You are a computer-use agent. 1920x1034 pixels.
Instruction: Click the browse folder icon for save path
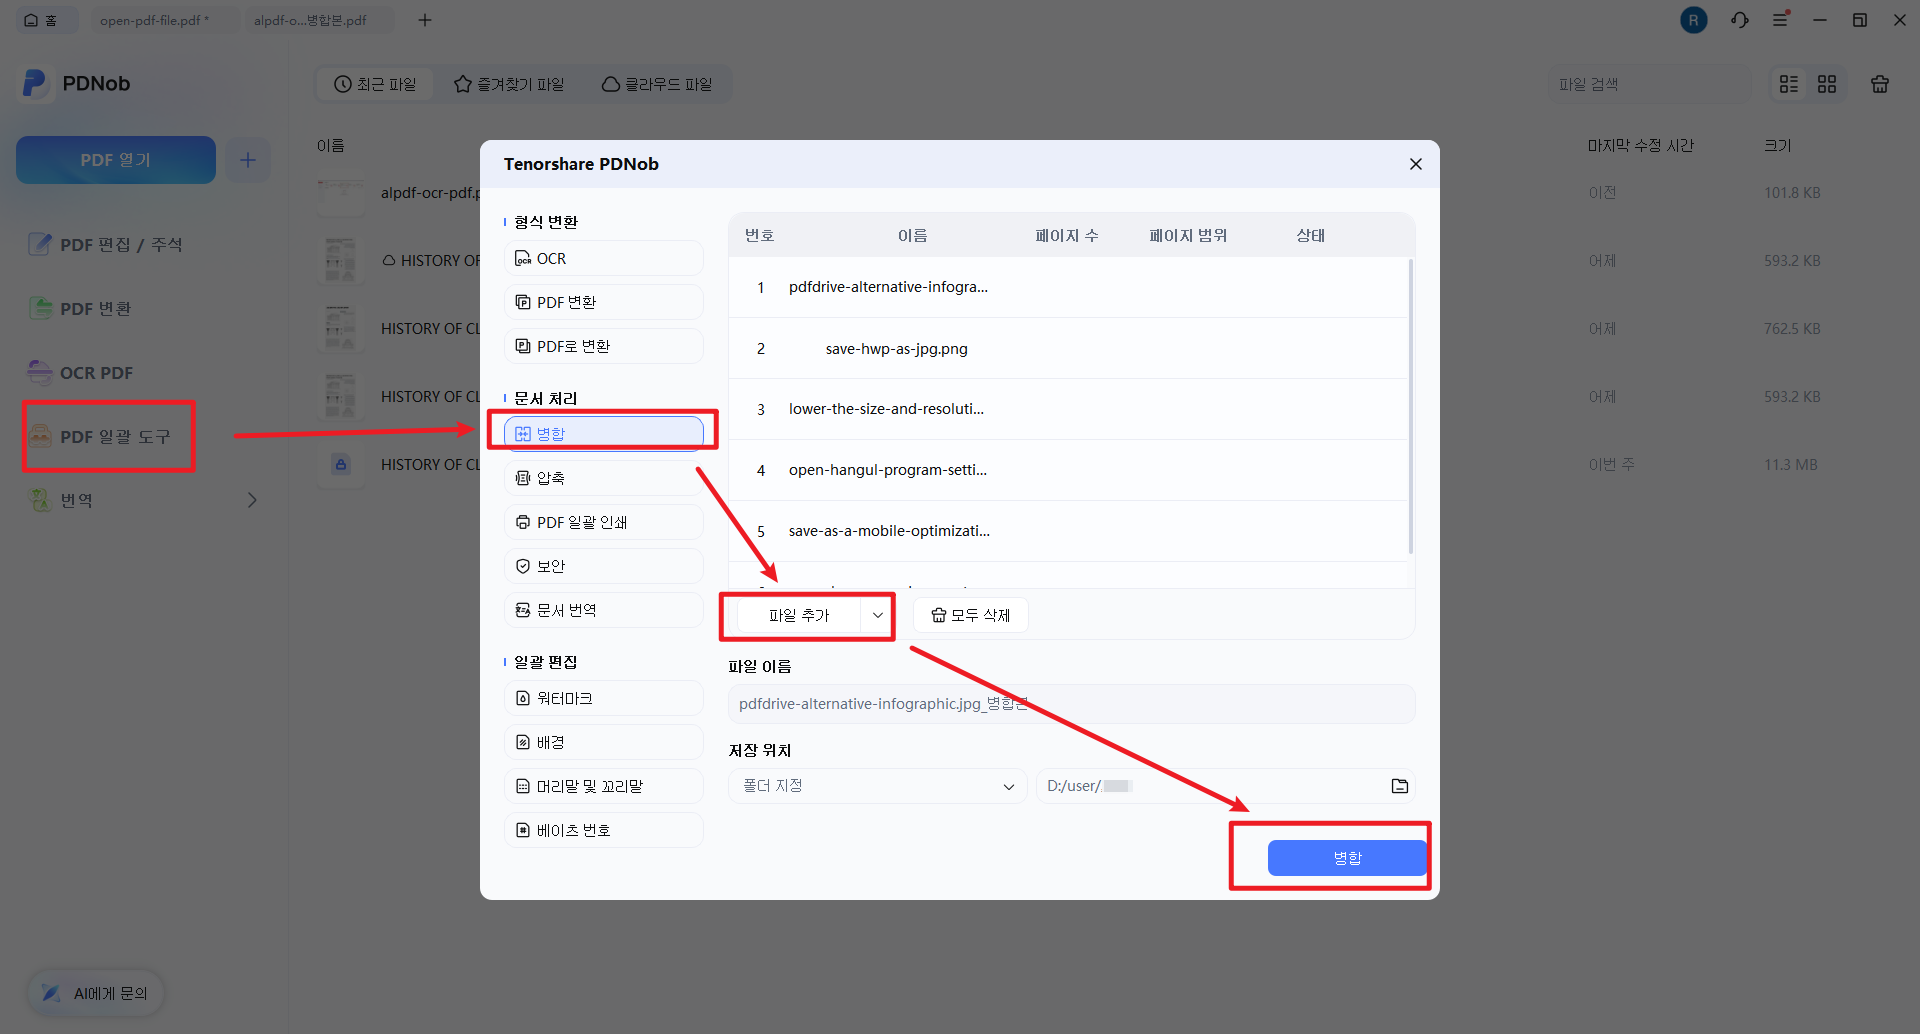click(1399, 786)
